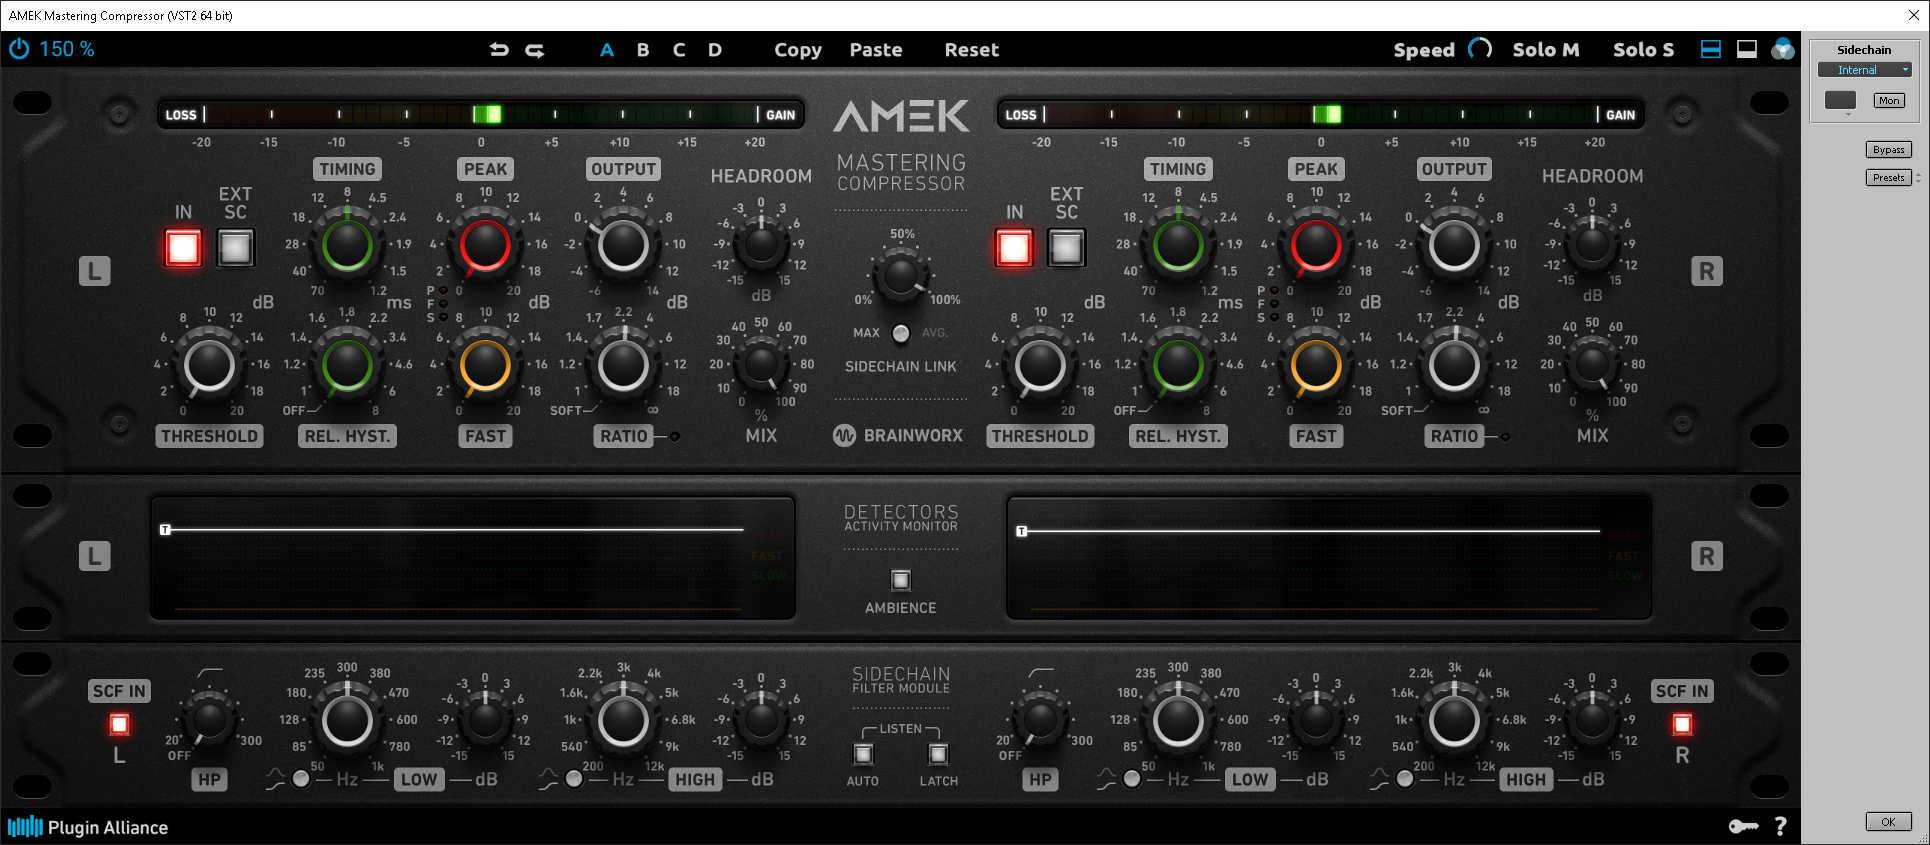Click the Copy button
The width and height of the screenshot is (1930, 845).
click(797, 50)
